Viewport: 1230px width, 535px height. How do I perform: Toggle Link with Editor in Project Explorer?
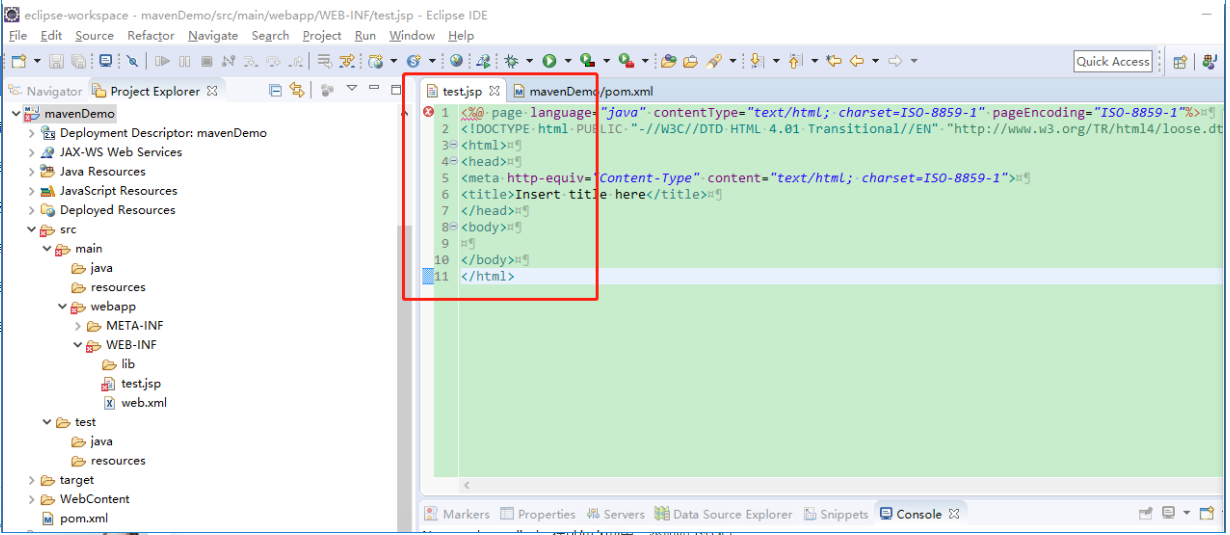coord(296,90)
